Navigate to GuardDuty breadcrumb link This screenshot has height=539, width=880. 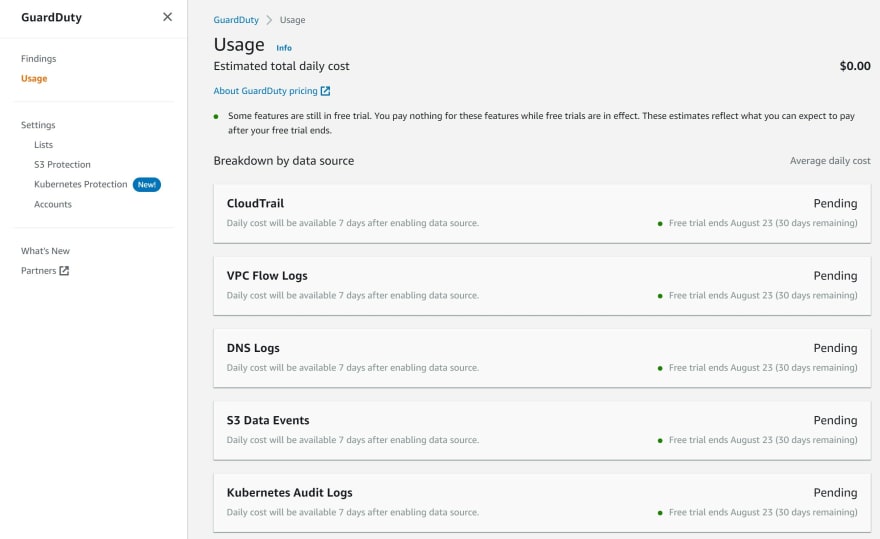click(x=236, y=20)
